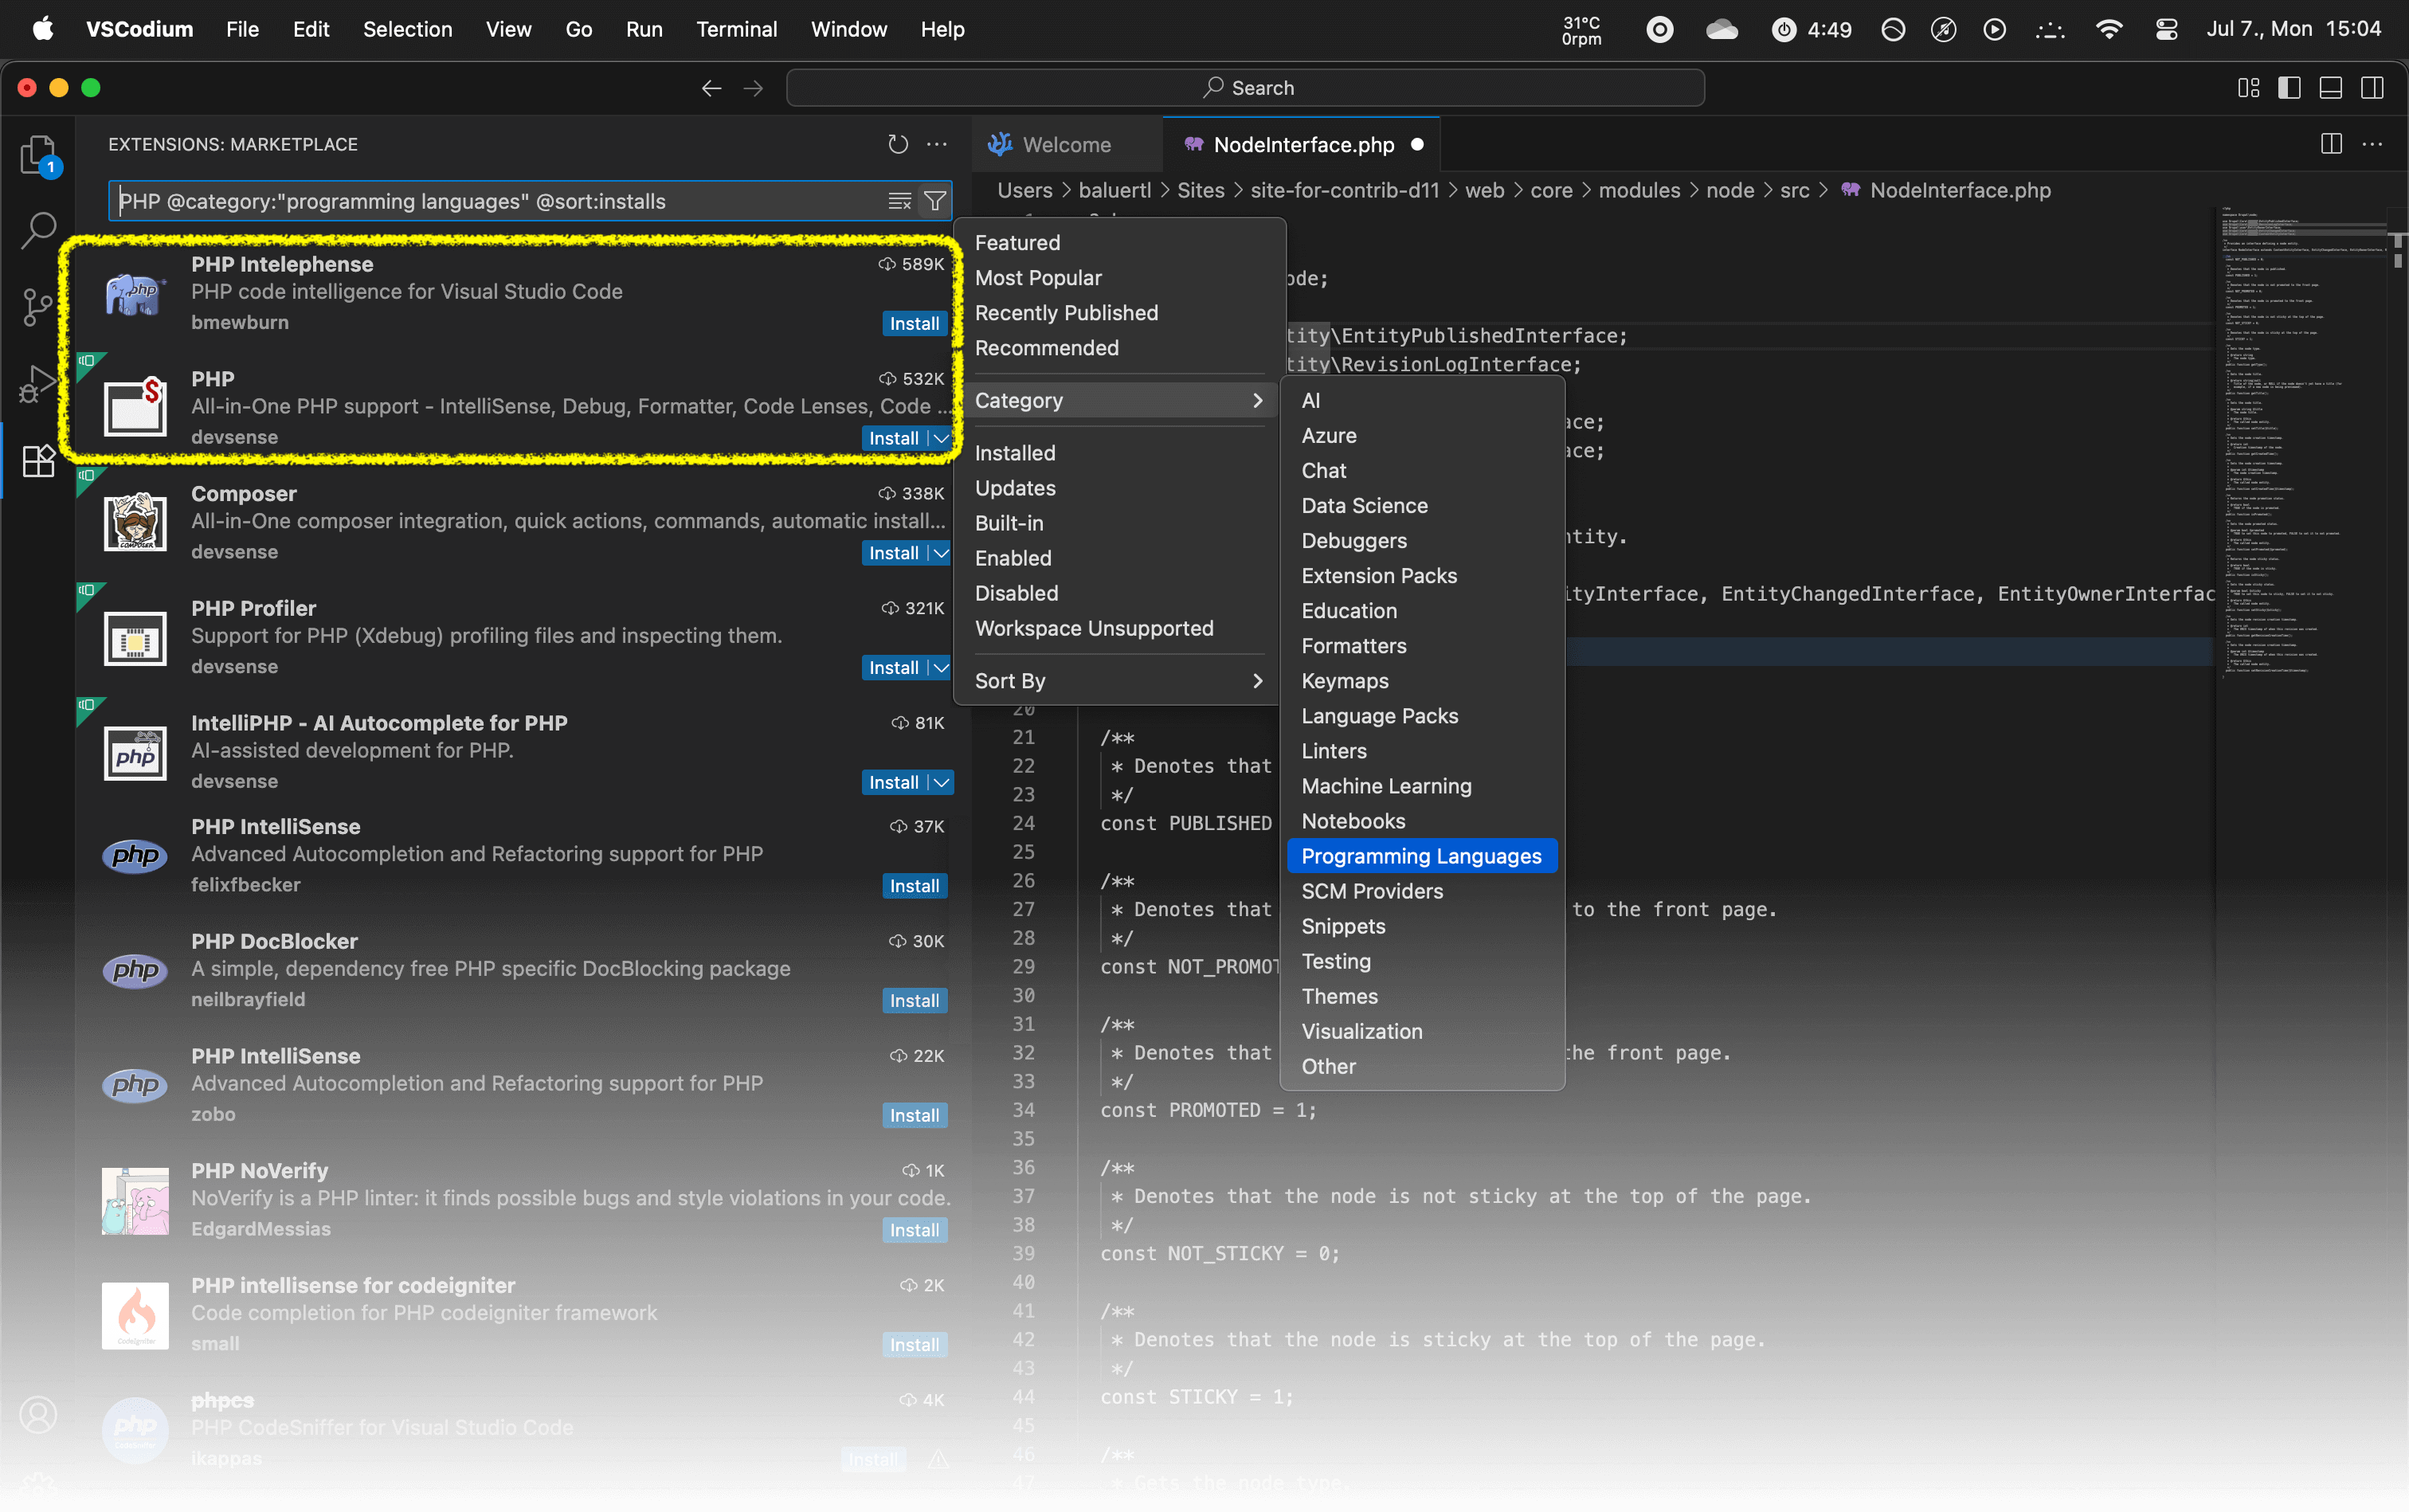The width and height of the screenshot is (2409, 1512).
Task: Open the Terminal menu in menu bar
Action: [x=736, y=29]
